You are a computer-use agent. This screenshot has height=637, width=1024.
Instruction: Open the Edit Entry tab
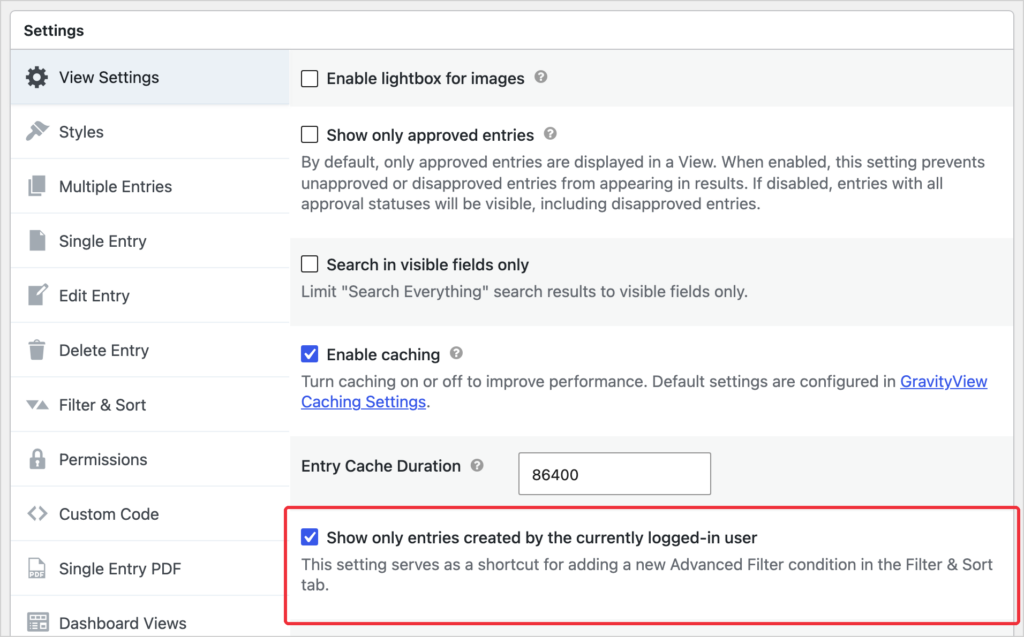click(150, 295)
